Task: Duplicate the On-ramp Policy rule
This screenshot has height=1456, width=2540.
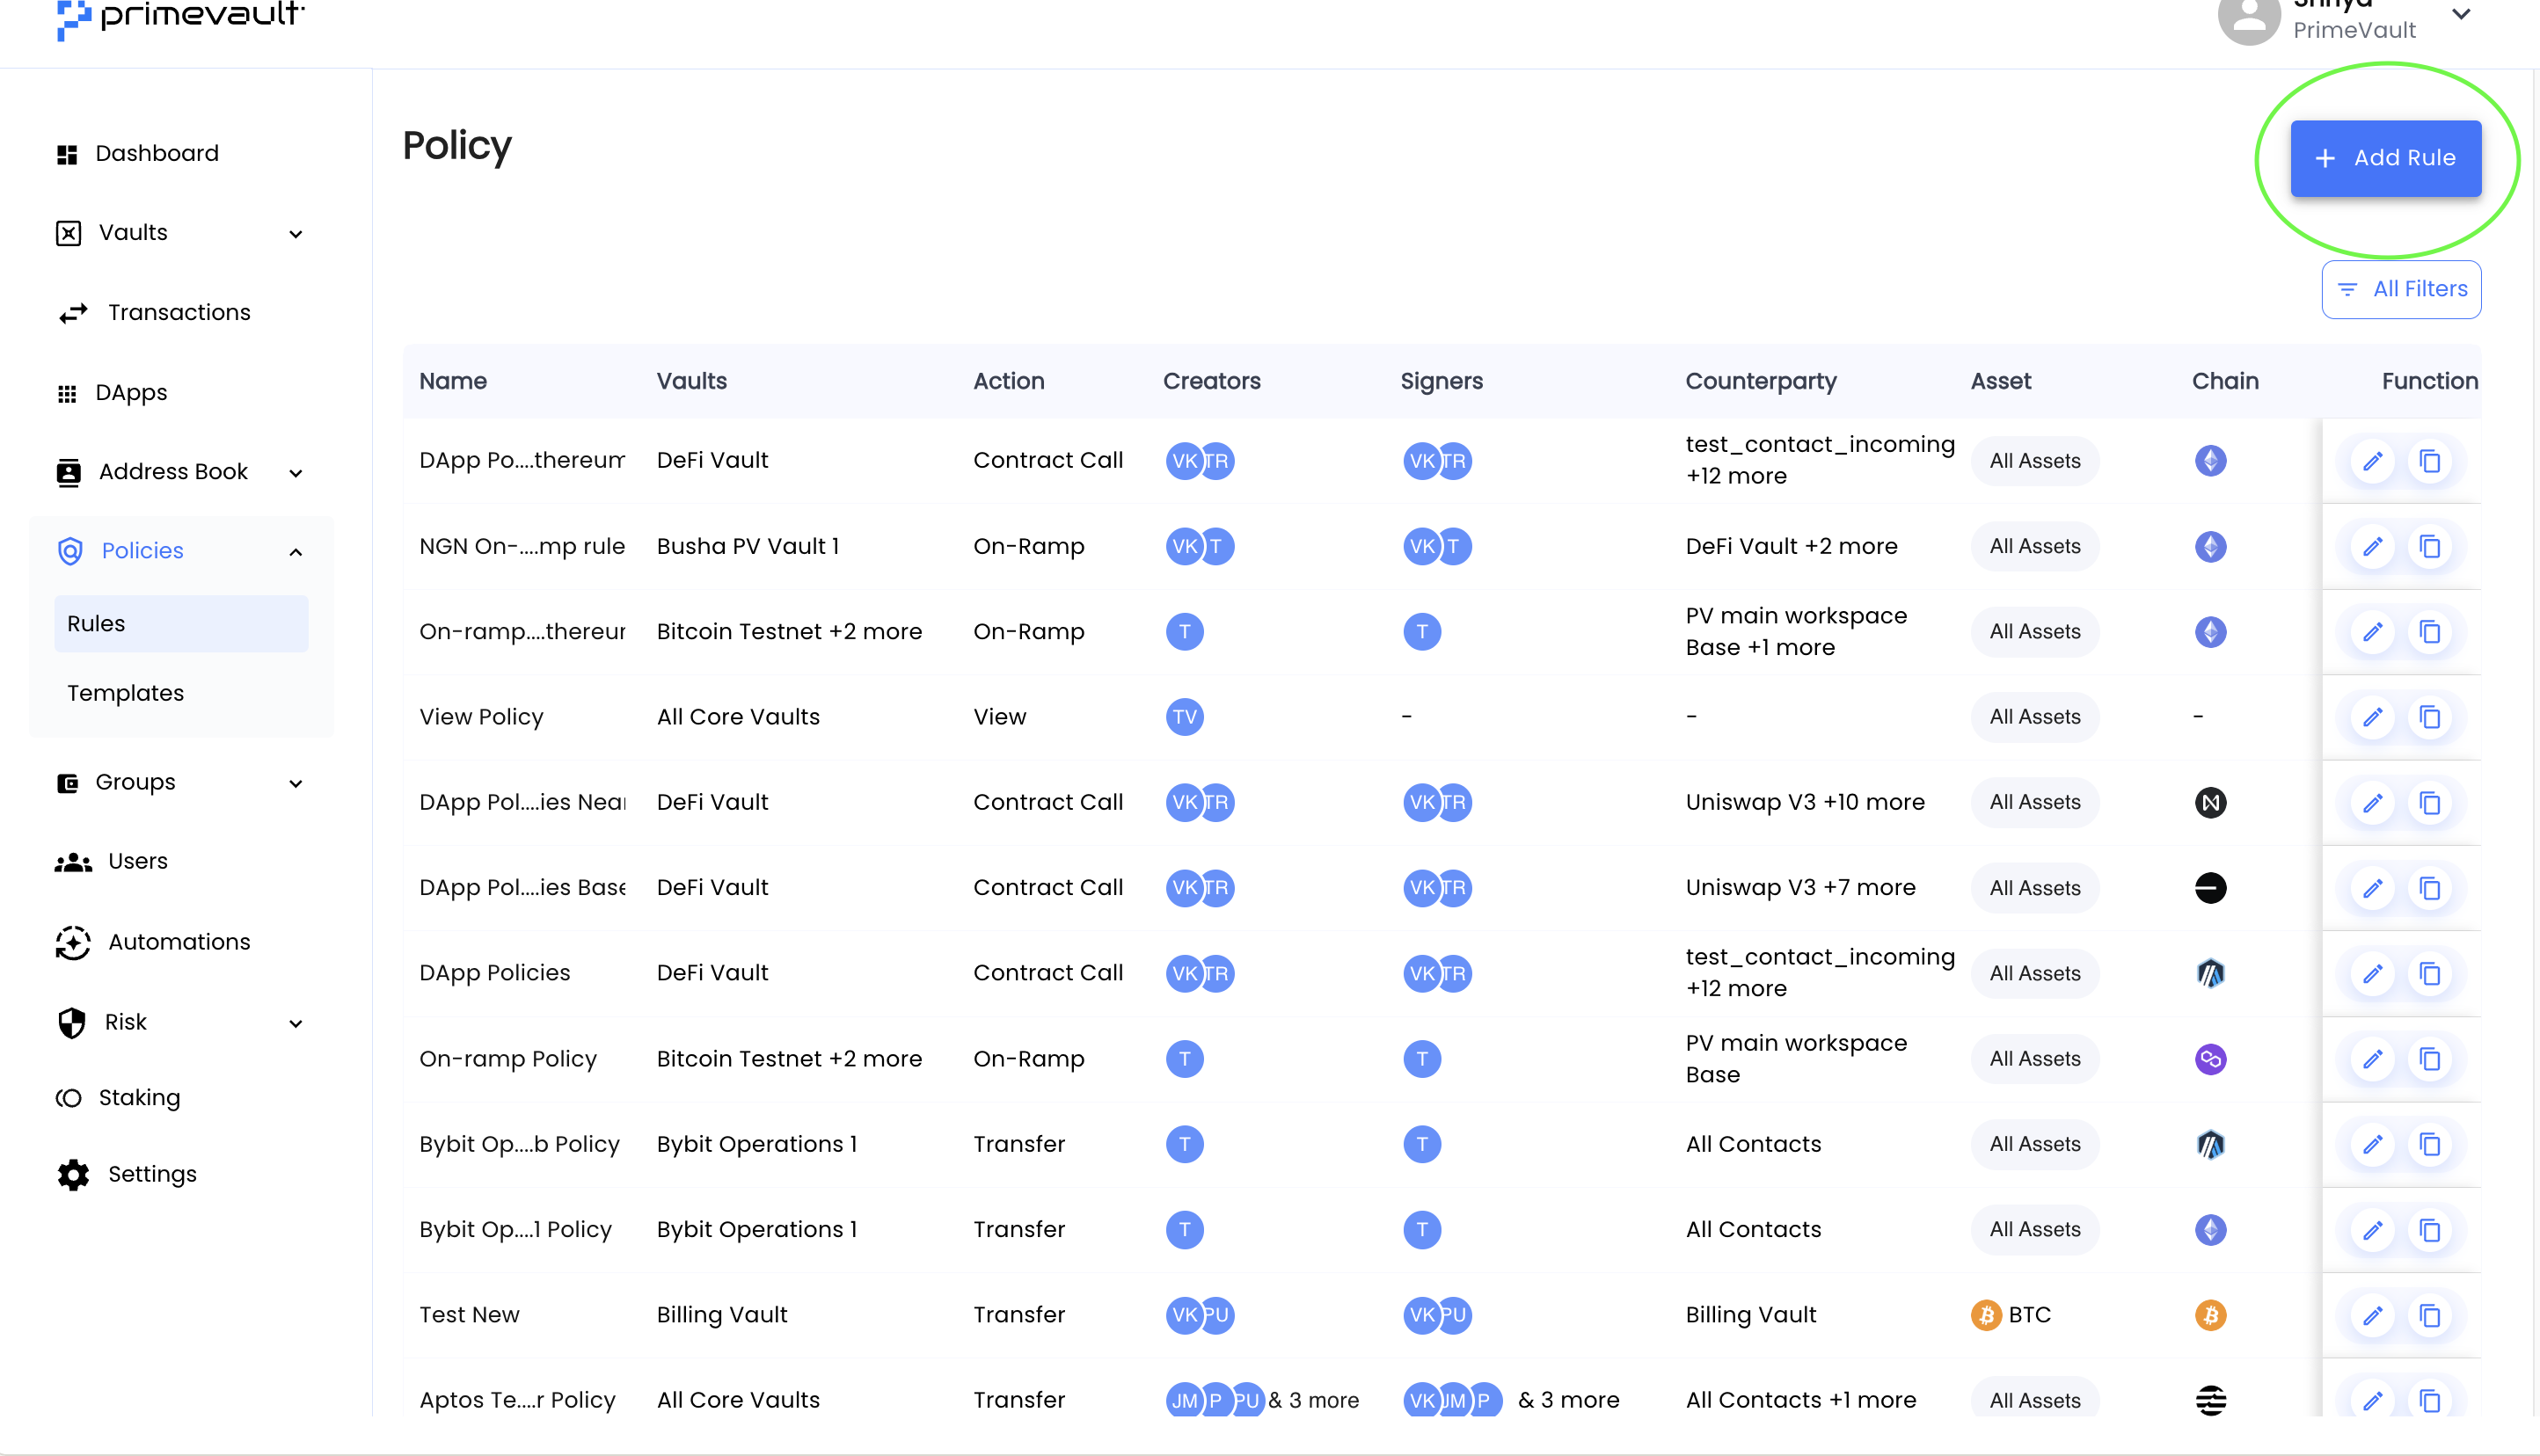Action: 2429,1059
